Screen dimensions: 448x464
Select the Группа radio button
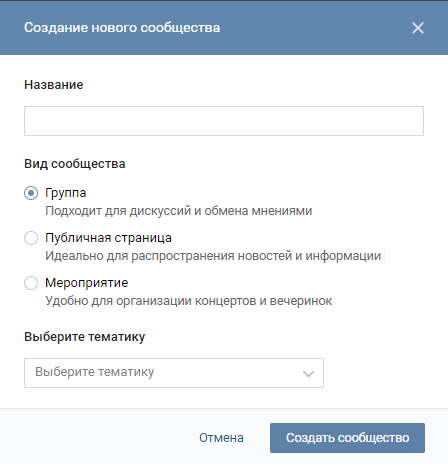[x=31, y=193]
